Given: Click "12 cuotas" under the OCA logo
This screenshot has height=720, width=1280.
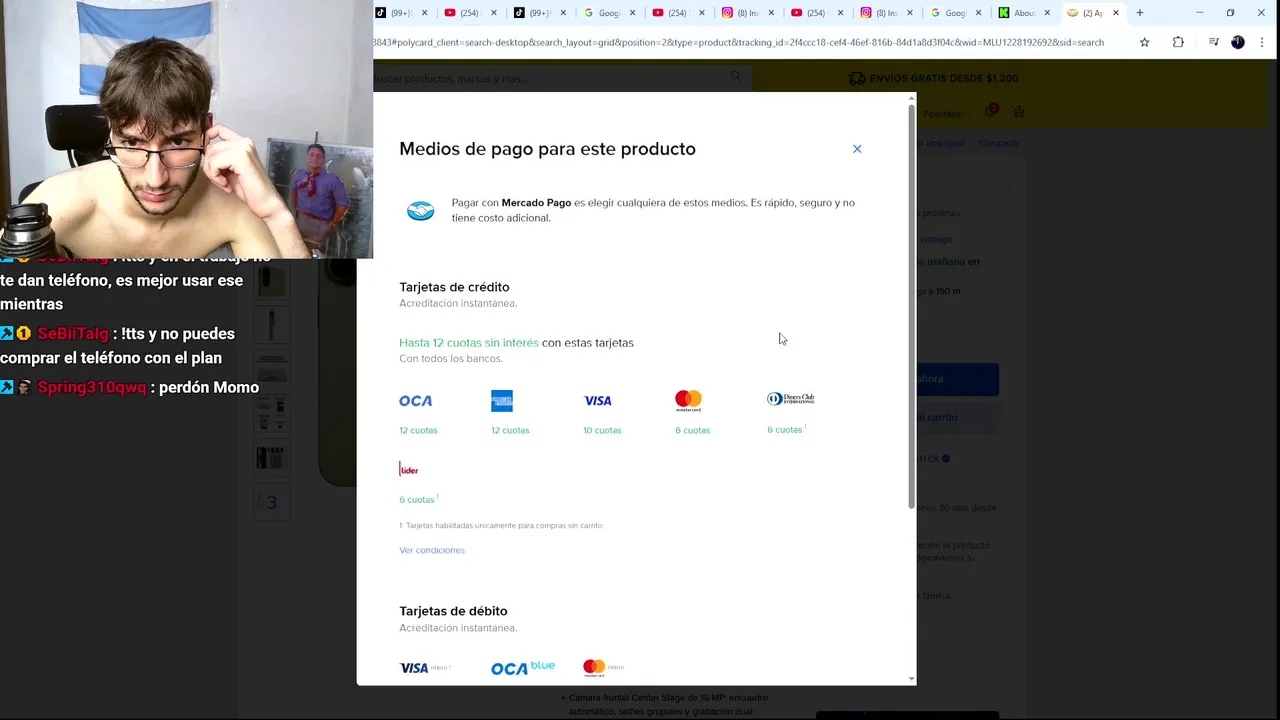Looking at the screenshot, I should coord(418,430).
